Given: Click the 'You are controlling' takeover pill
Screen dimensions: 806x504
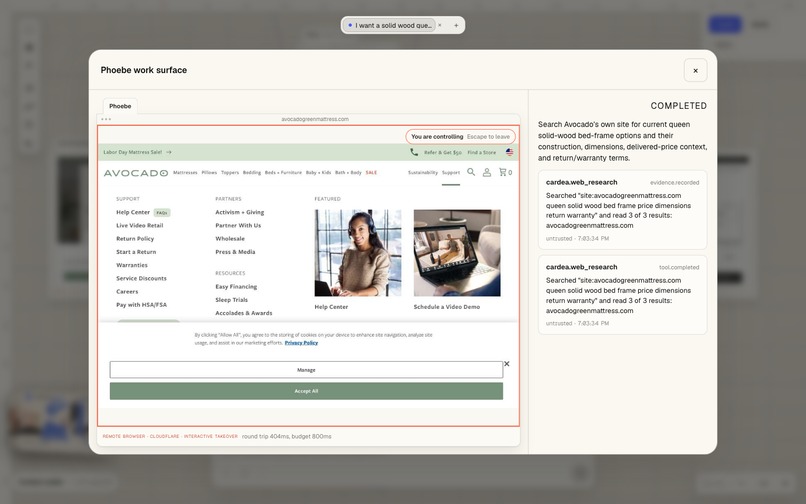Looking at the screenshot, I should tap(461, 137).
